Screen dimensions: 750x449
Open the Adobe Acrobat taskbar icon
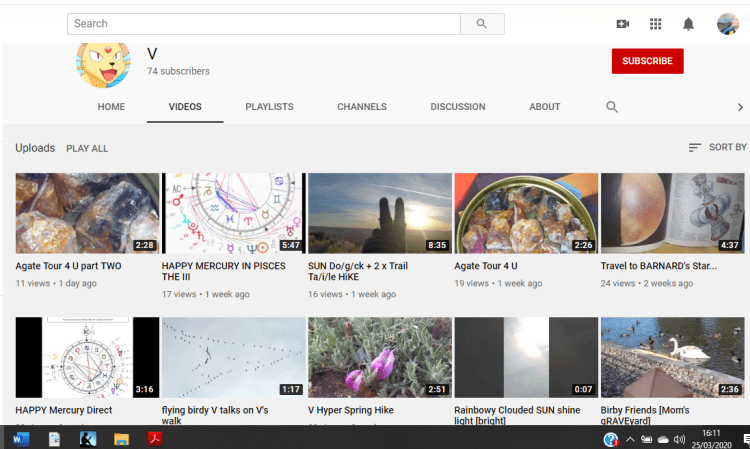pos(155,438)
